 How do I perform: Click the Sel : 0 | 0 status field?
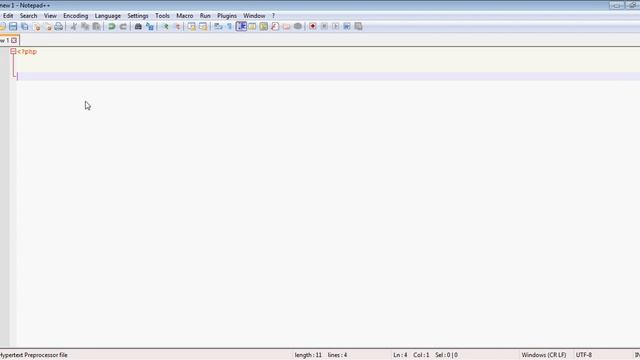[x=447, y=355]
